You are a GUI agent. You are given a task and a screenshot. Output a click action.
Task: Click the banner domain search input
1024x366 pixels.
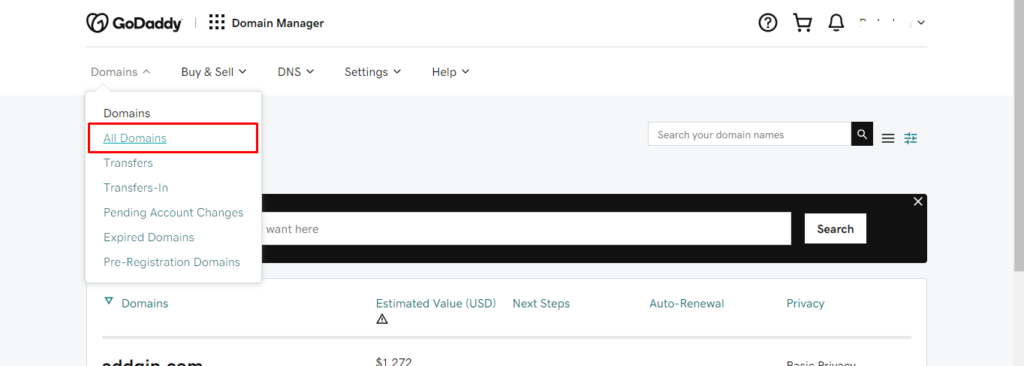tap(526, 229)
